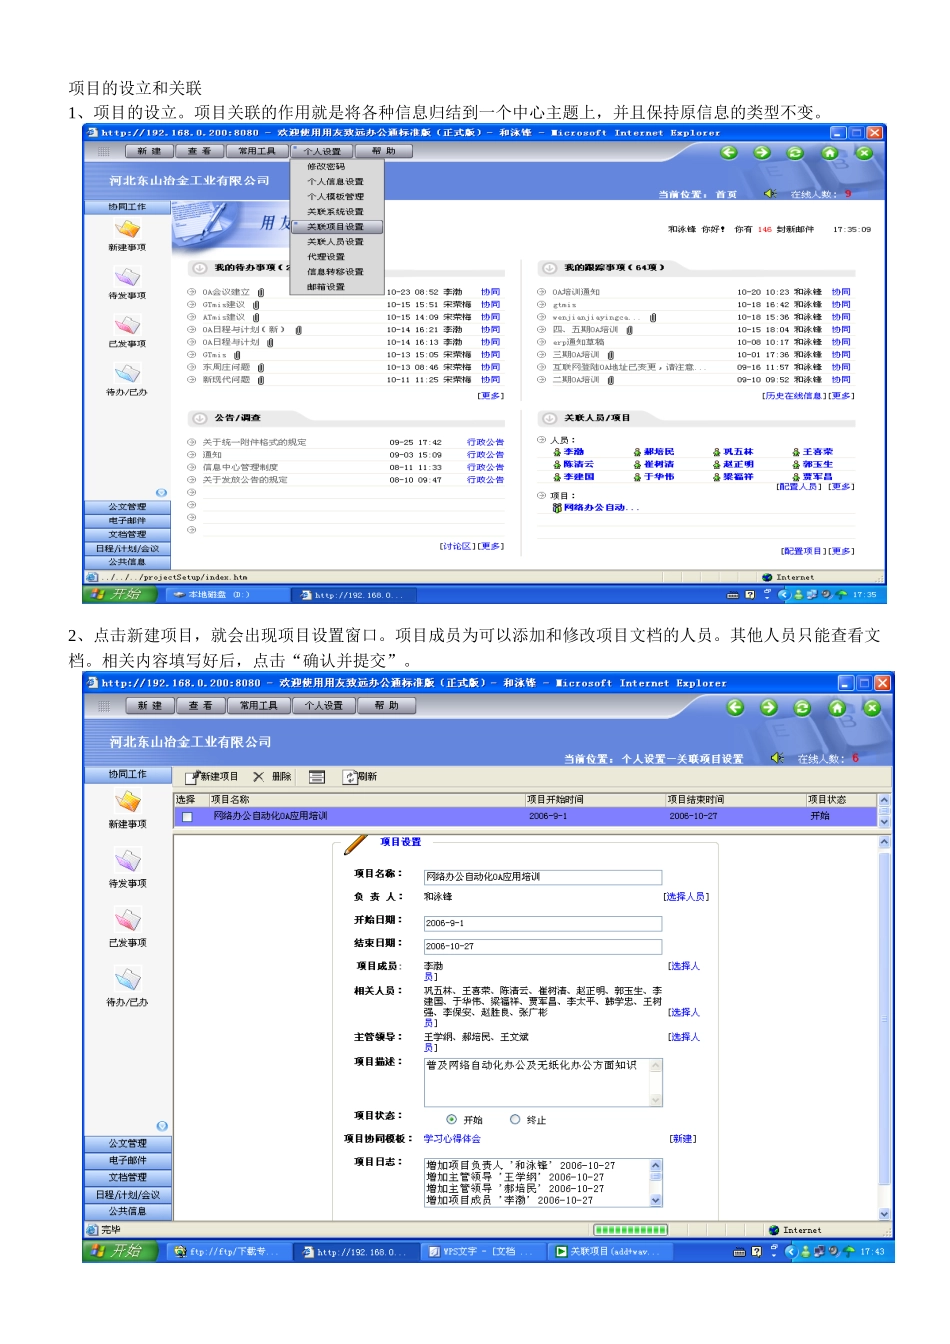Click the 项目描述 textarea scroll-down arrow
Screen dimensions: 950x1344
coord(656,1100)
